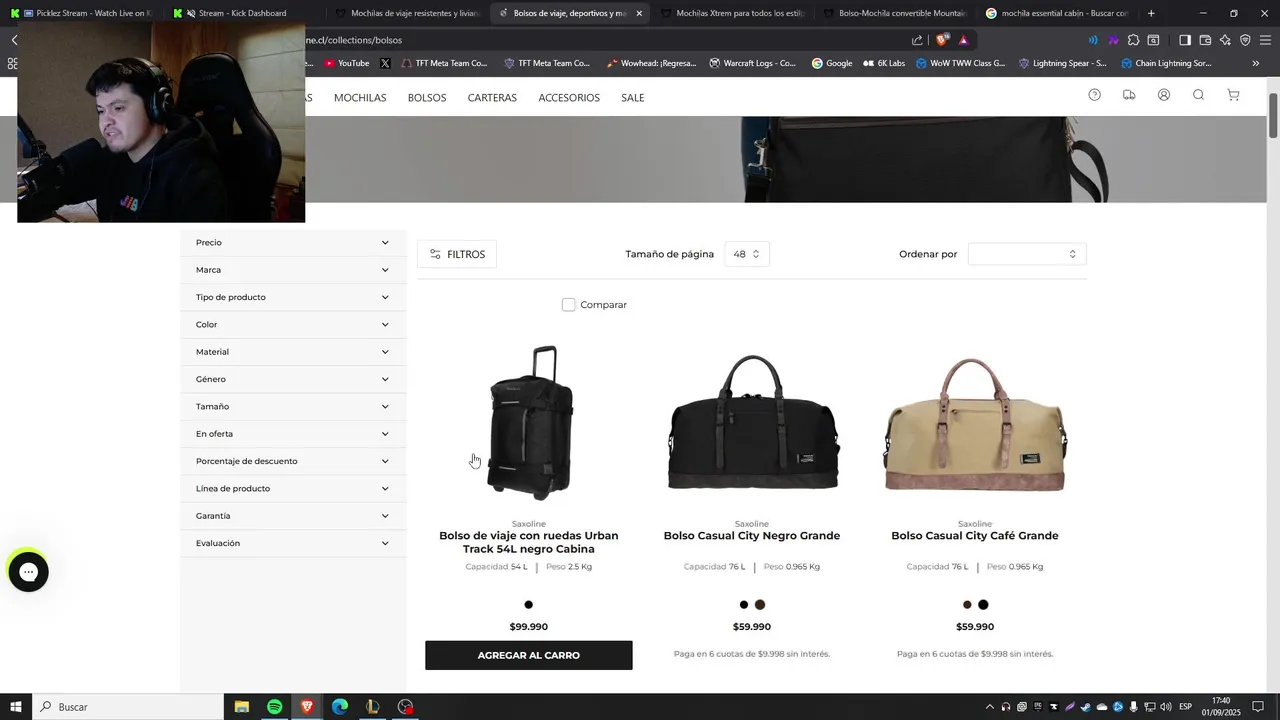Viewport: 1280px width, 720px height.
Task: Expand the Color filter
Action: (293, 324)
